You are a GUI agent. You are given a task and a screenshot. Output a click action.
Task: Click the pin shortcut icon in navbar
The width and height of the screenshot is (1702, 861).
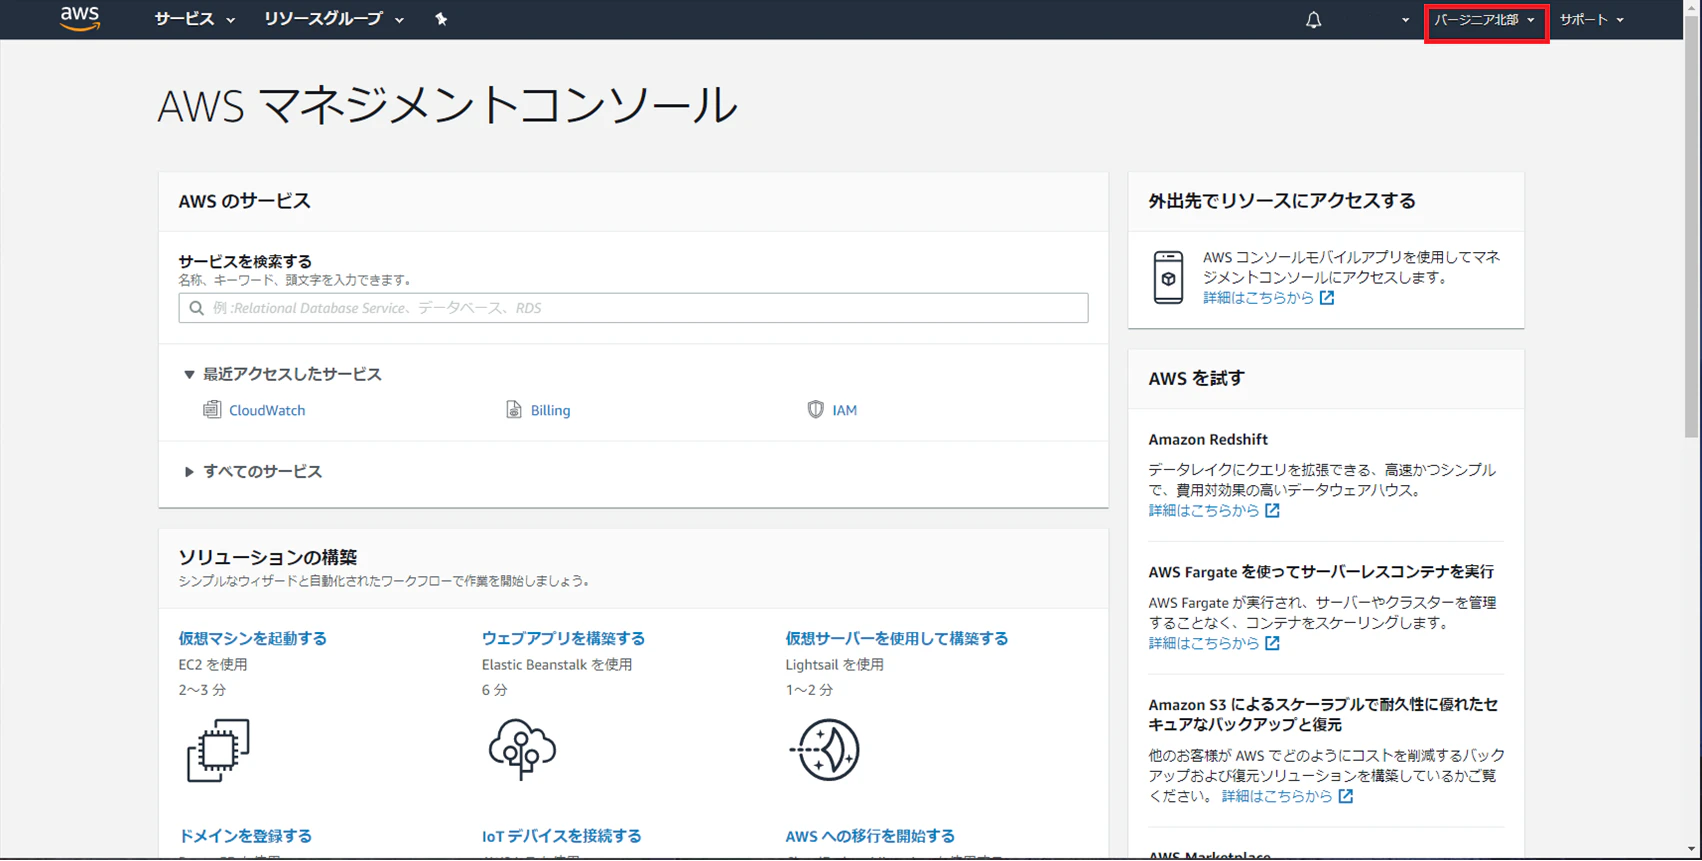441,19
